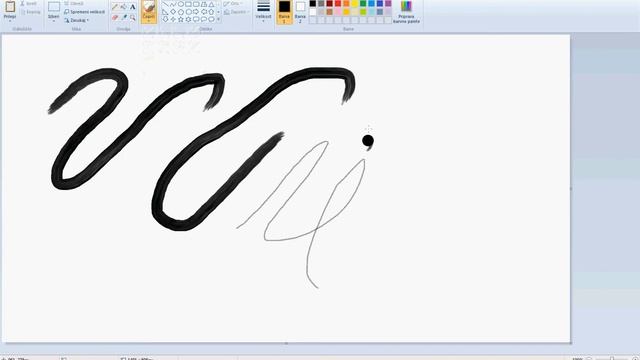Pick the green palette swatch
The height and width of the screenshot is (360, 640).
tap(363, 4)
